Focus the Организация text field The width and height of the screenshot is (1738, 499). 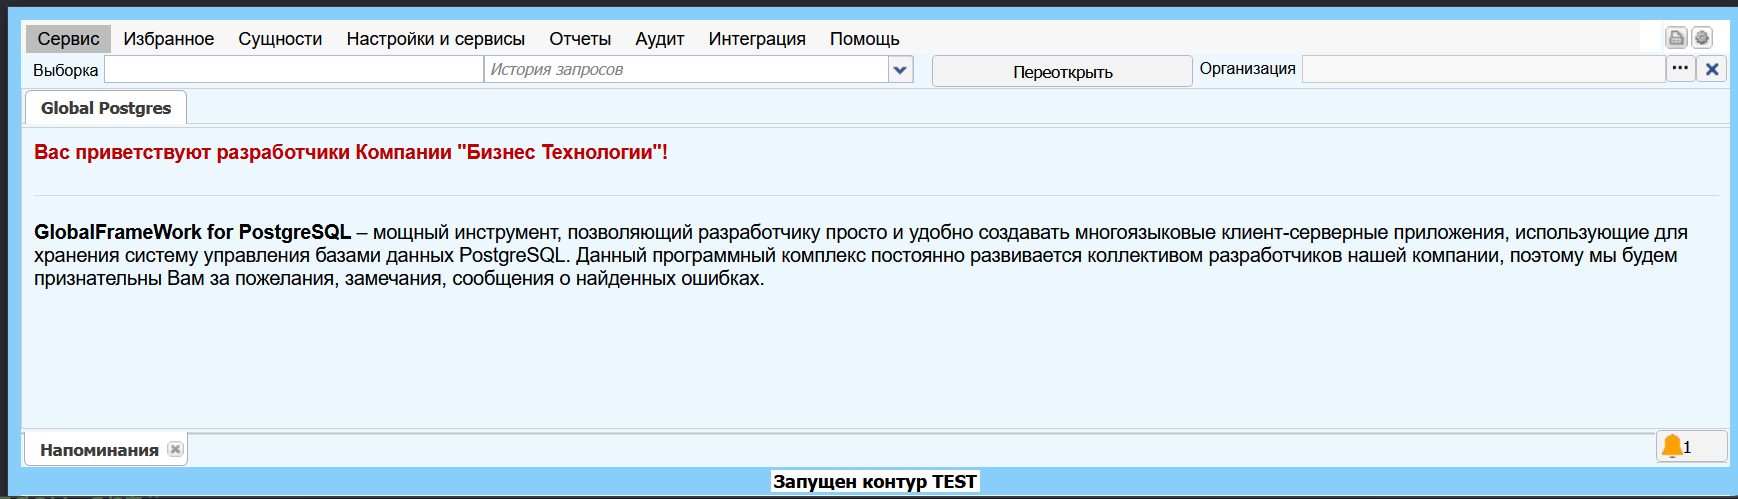click(1482, 69)
